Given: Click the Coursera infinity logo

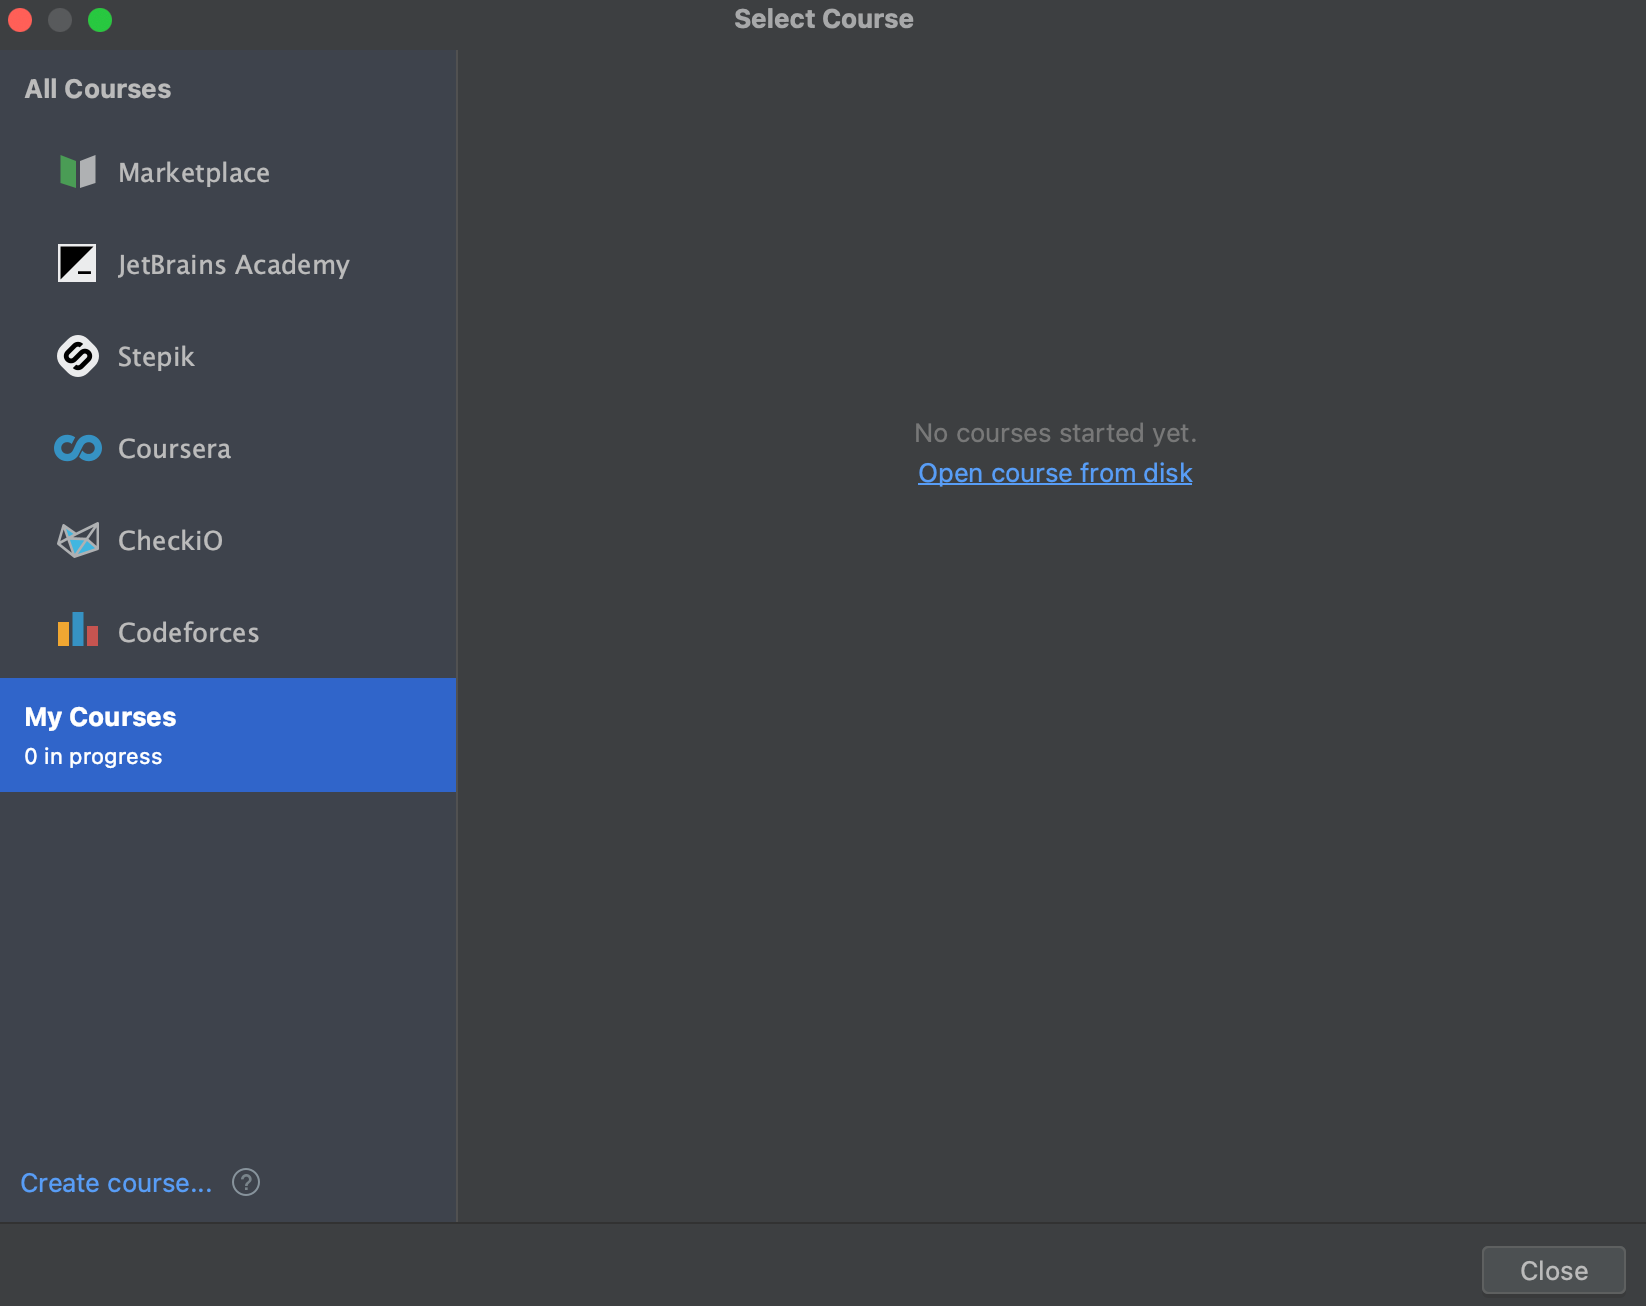Looking at the screenshot, I should click(x=77, y=448).
